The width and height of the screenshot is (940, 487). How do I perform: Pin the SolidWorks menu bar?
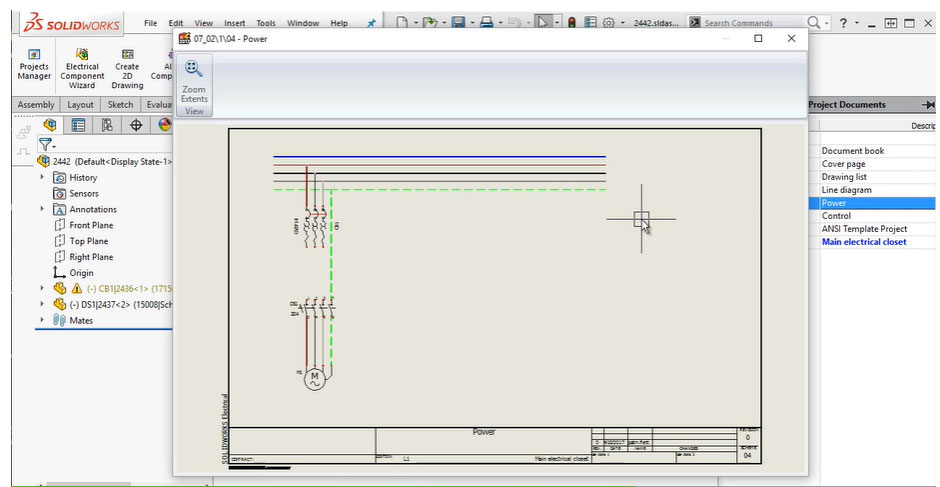click(372, 22)
